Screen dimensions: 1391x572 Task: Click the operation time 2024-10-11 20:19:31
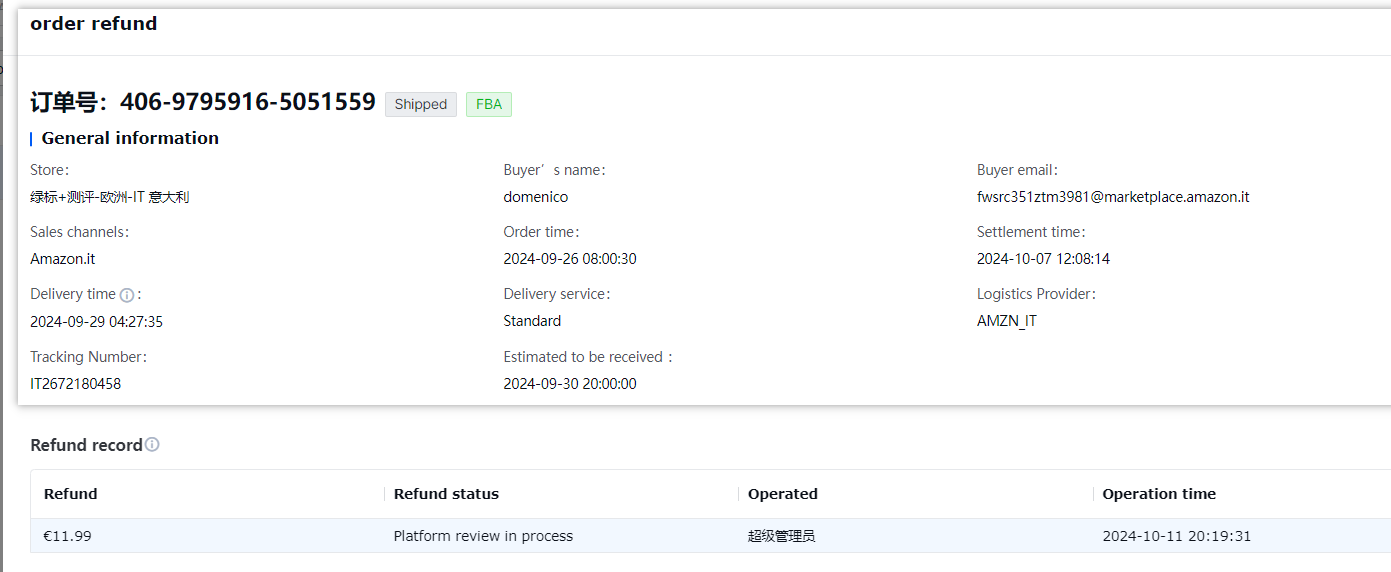[1176, 536]
